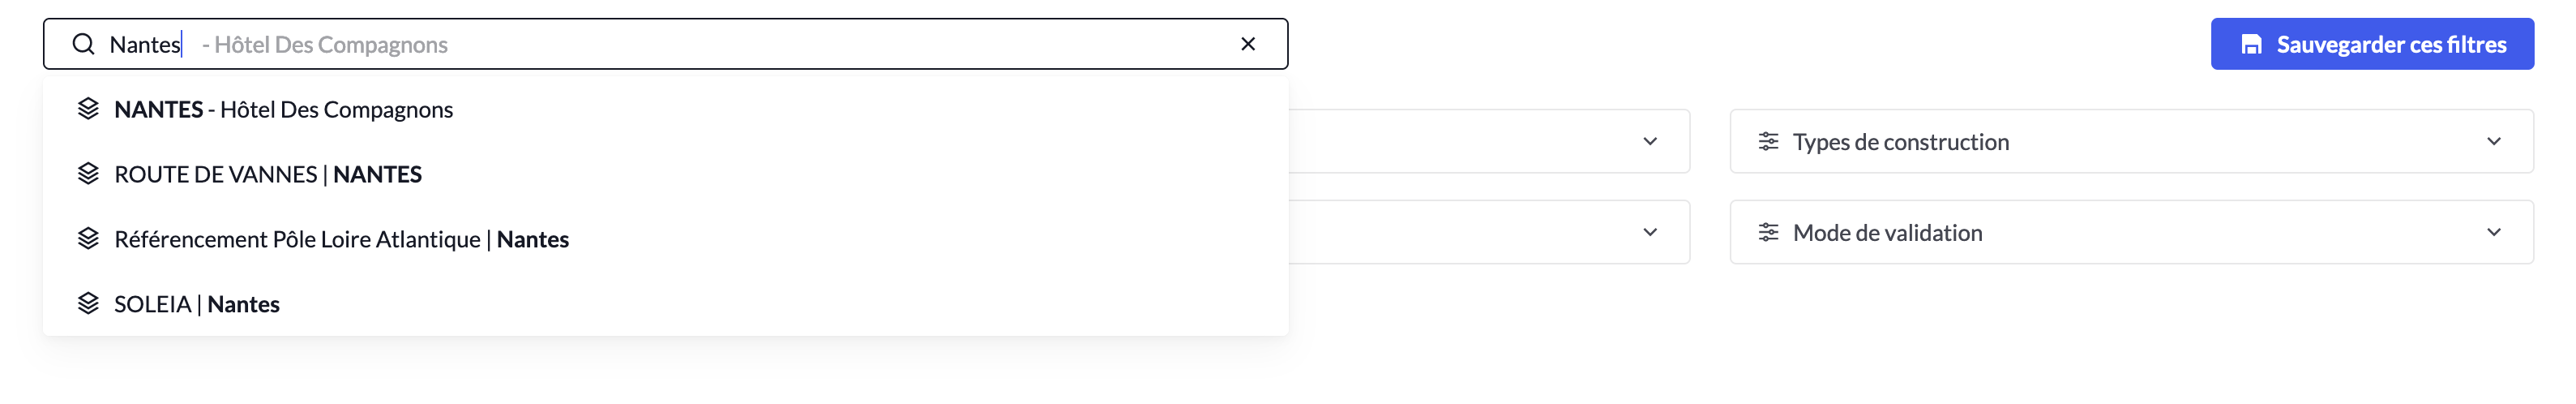The image size is (2576, 404).
Task: Click the save icon on Sauvegarder button
Action: pos(2252,44)
